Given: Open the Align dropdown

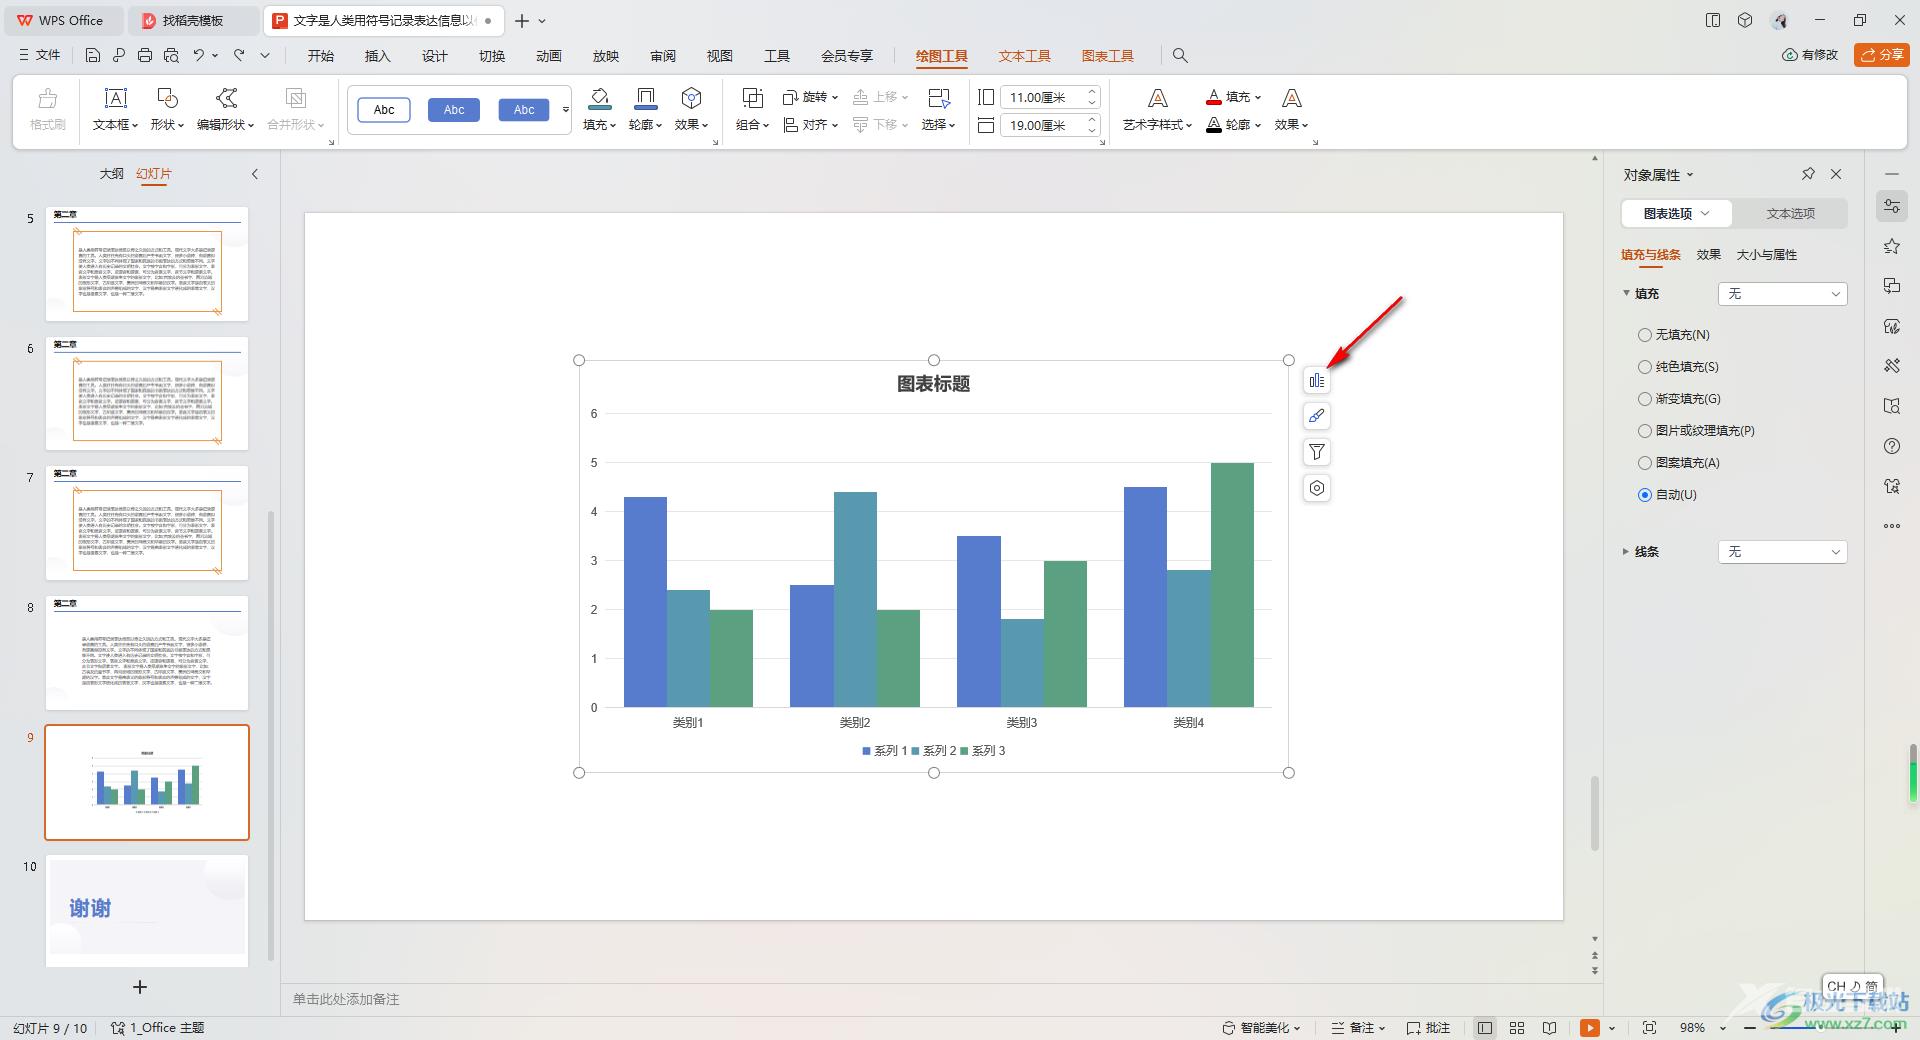Looking at the screenshot, I should 810,125.
